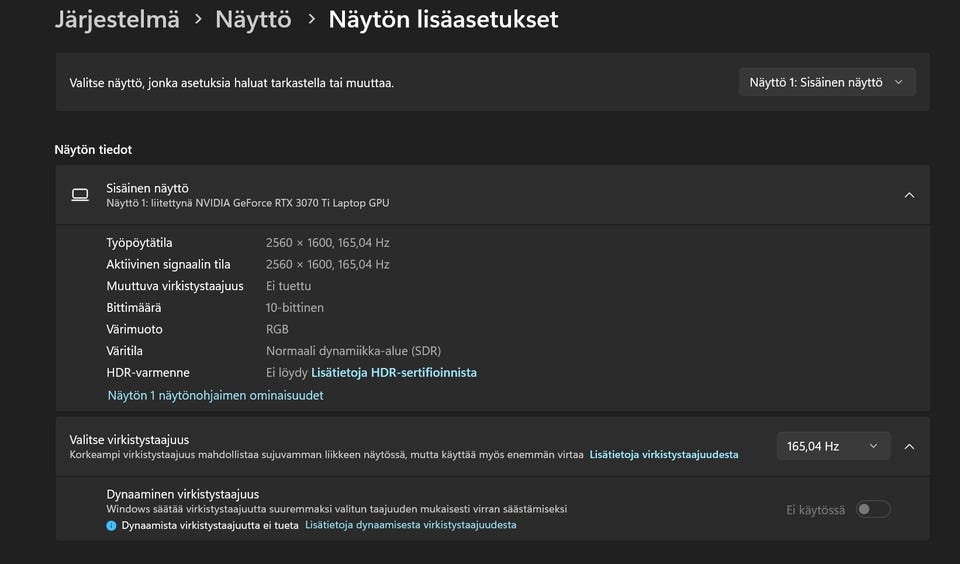Click the Valitse virkistystaajuus heading
The width and height of the screenshot is (960, 564).
click(x=129, y=439)
